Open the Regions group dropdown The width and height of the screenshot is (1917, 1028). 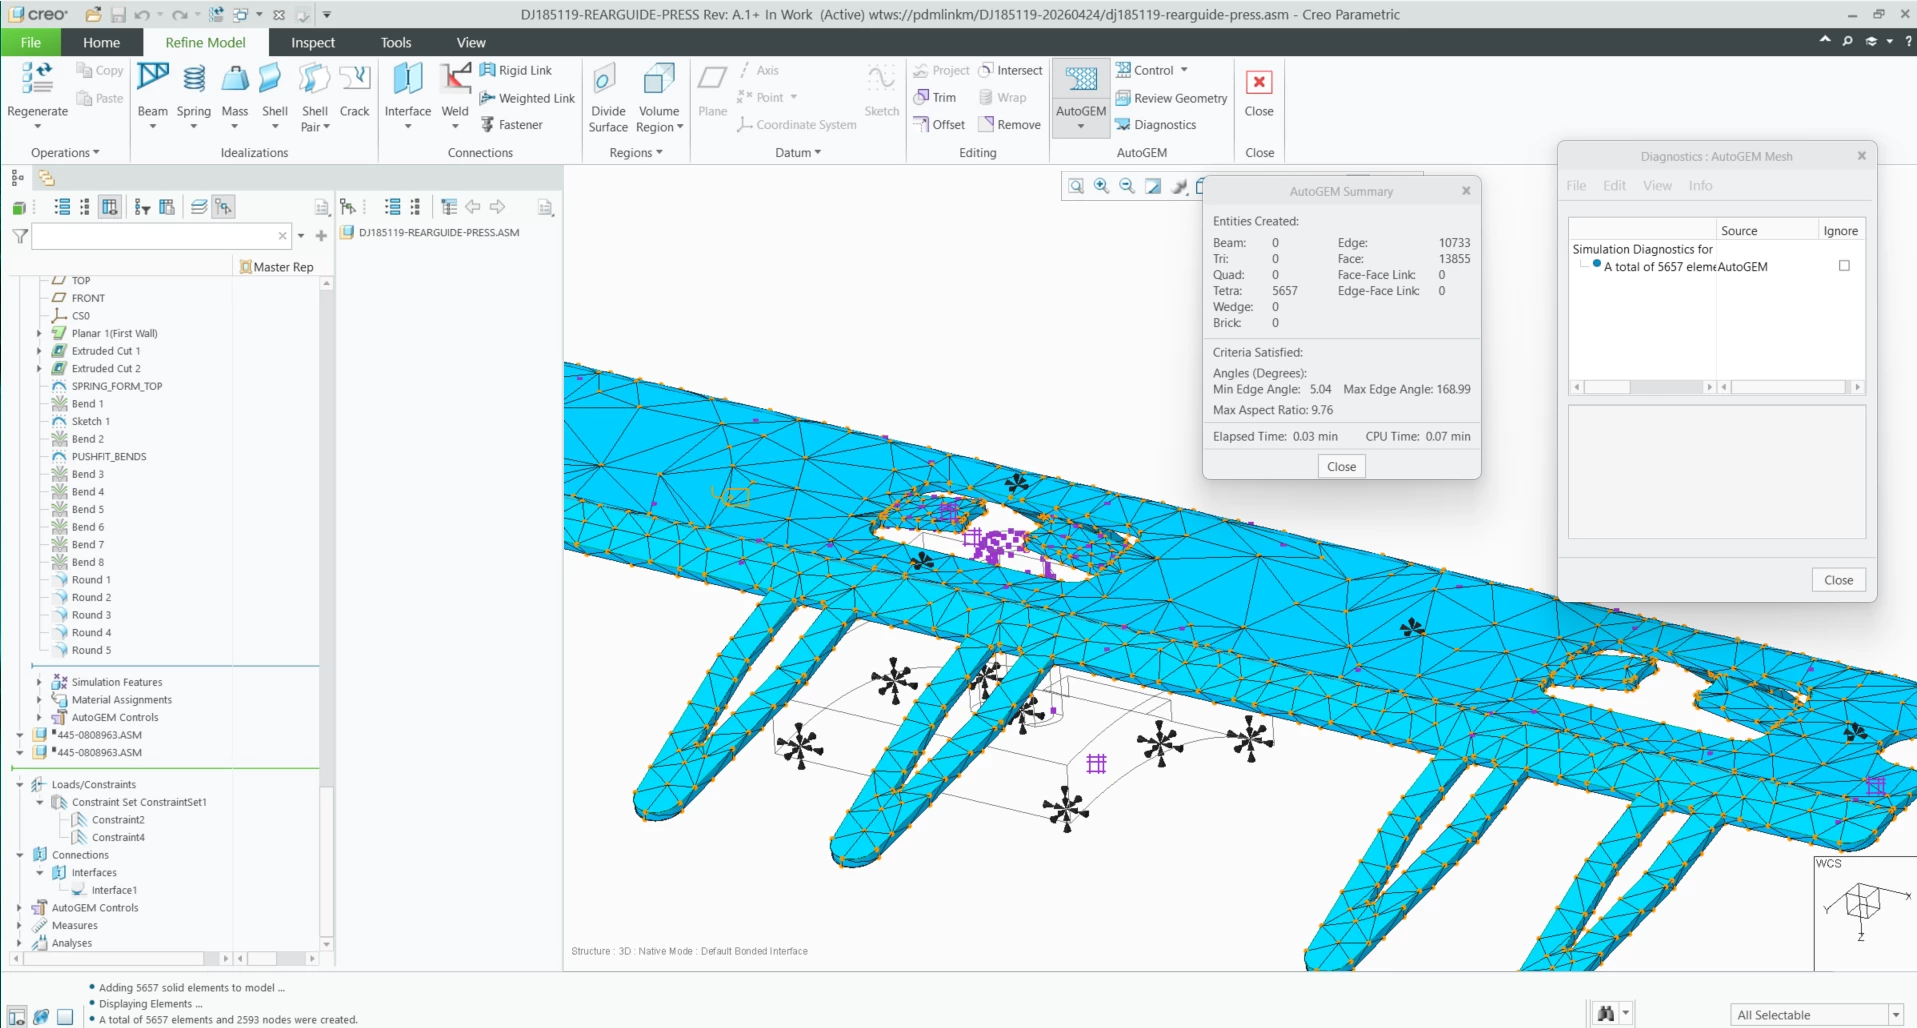click(636, 153)
